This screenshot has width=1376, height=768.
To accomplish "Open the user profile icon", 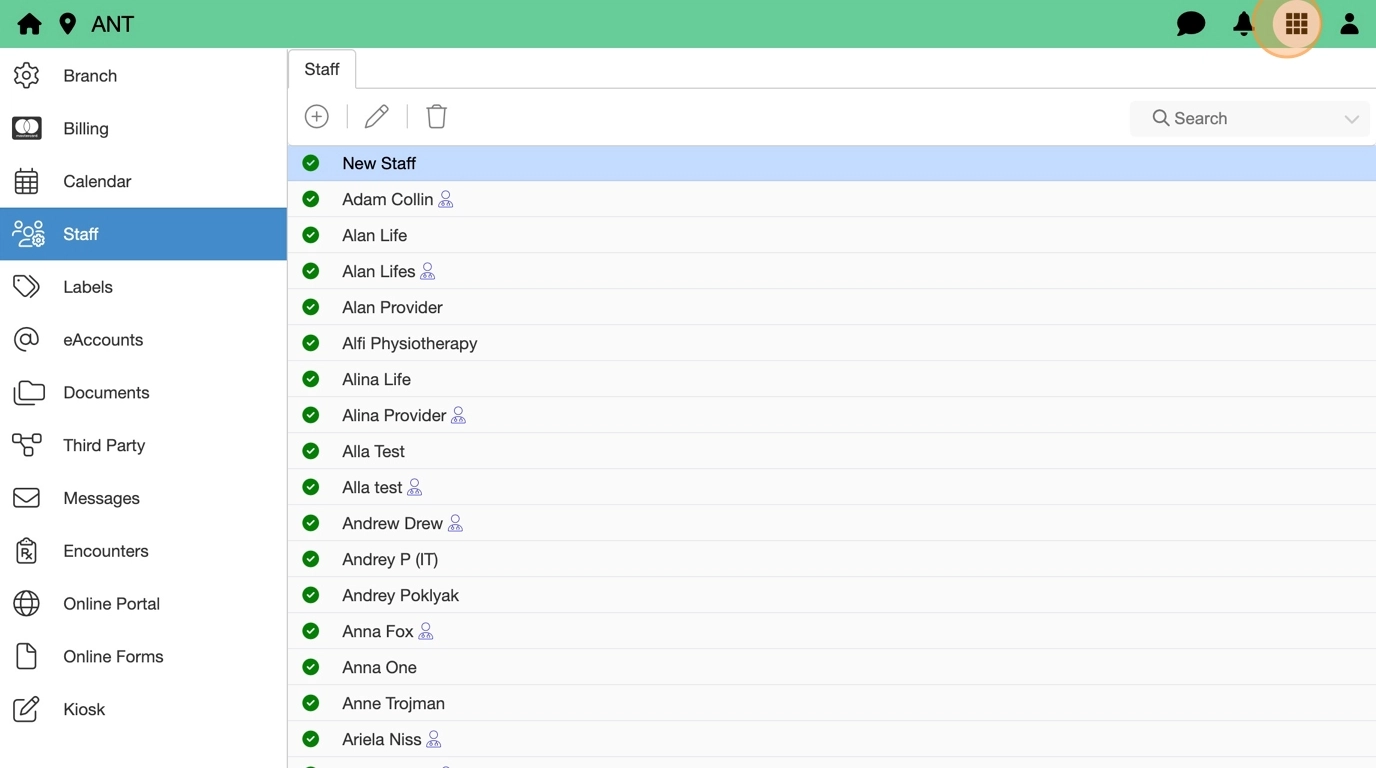I will pyautogui.click(x=1349, y=24).
